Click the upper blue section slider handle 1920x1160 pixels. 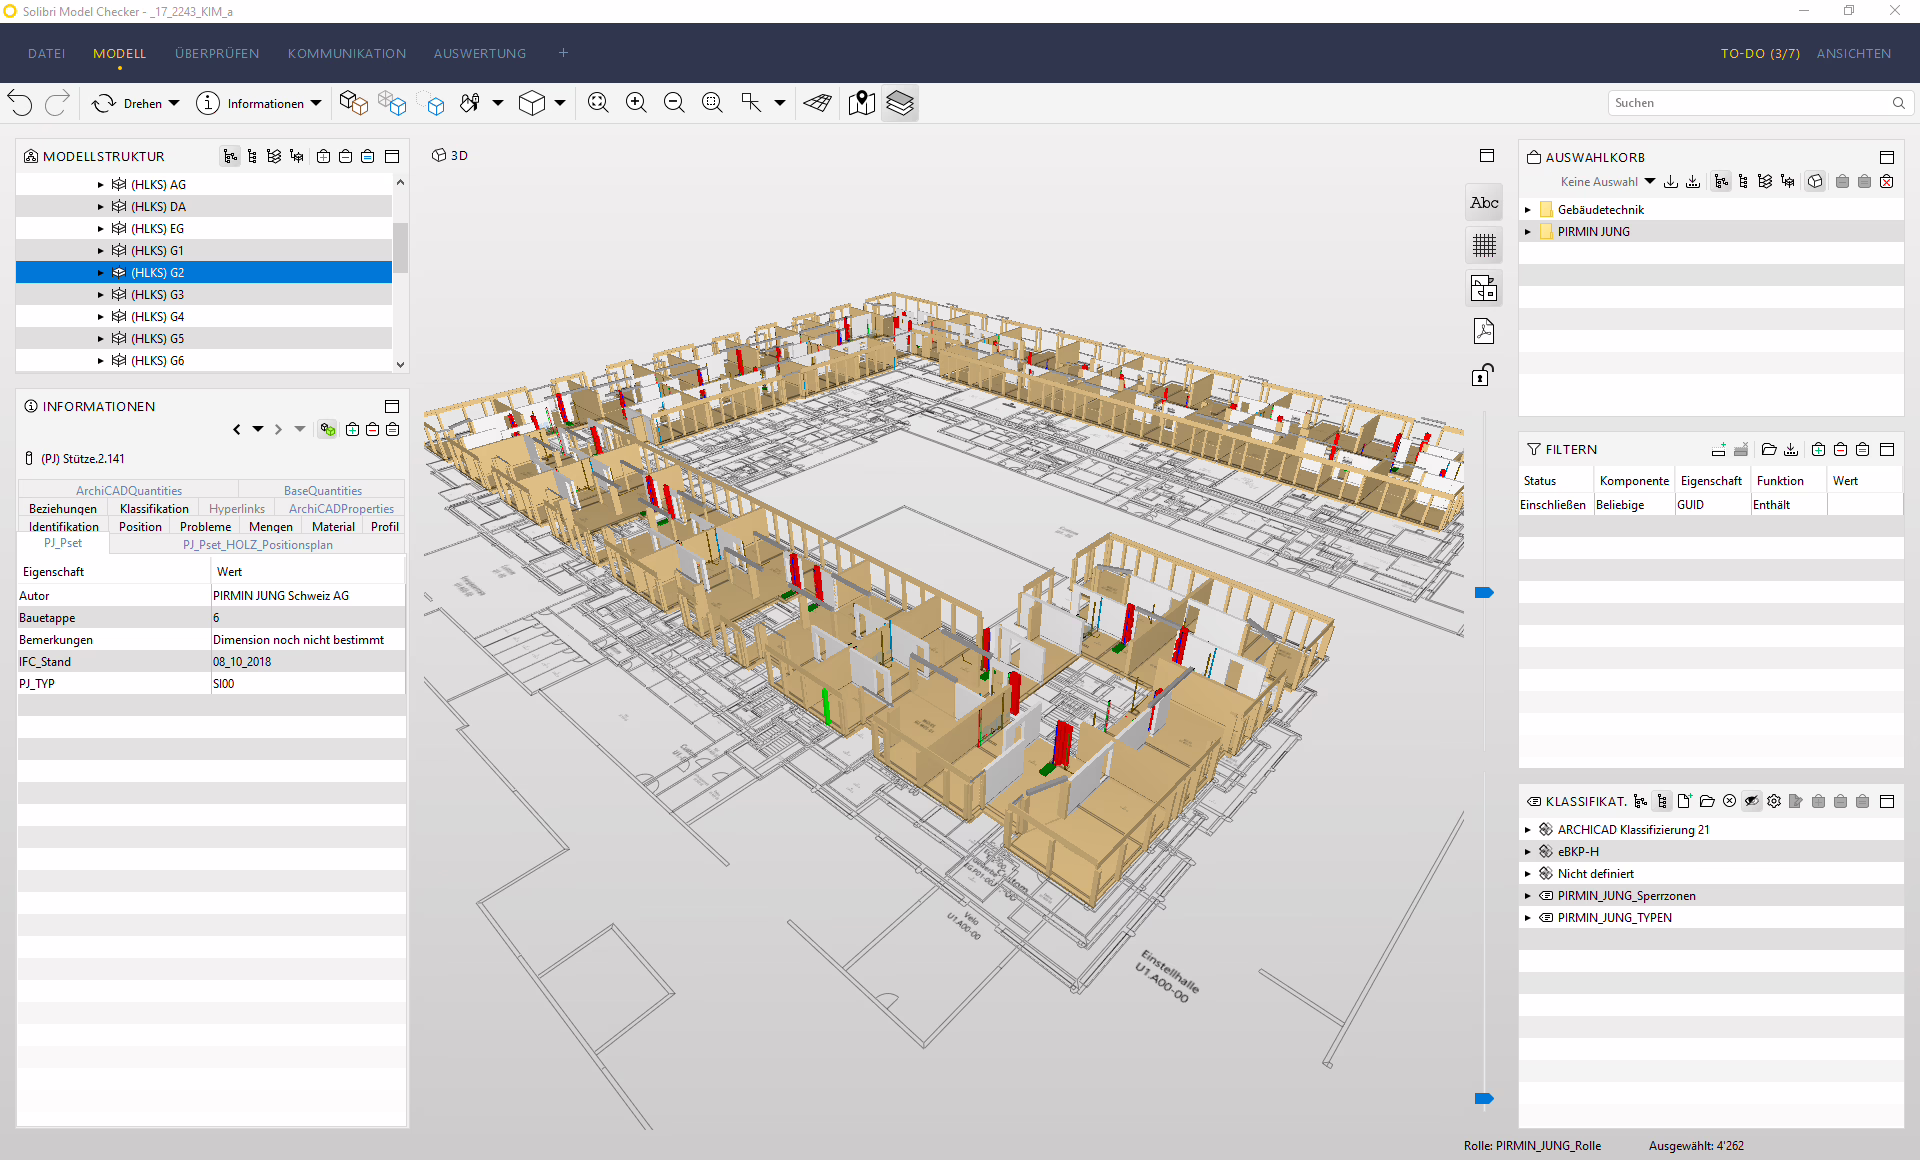click(x=1484, y=593)
